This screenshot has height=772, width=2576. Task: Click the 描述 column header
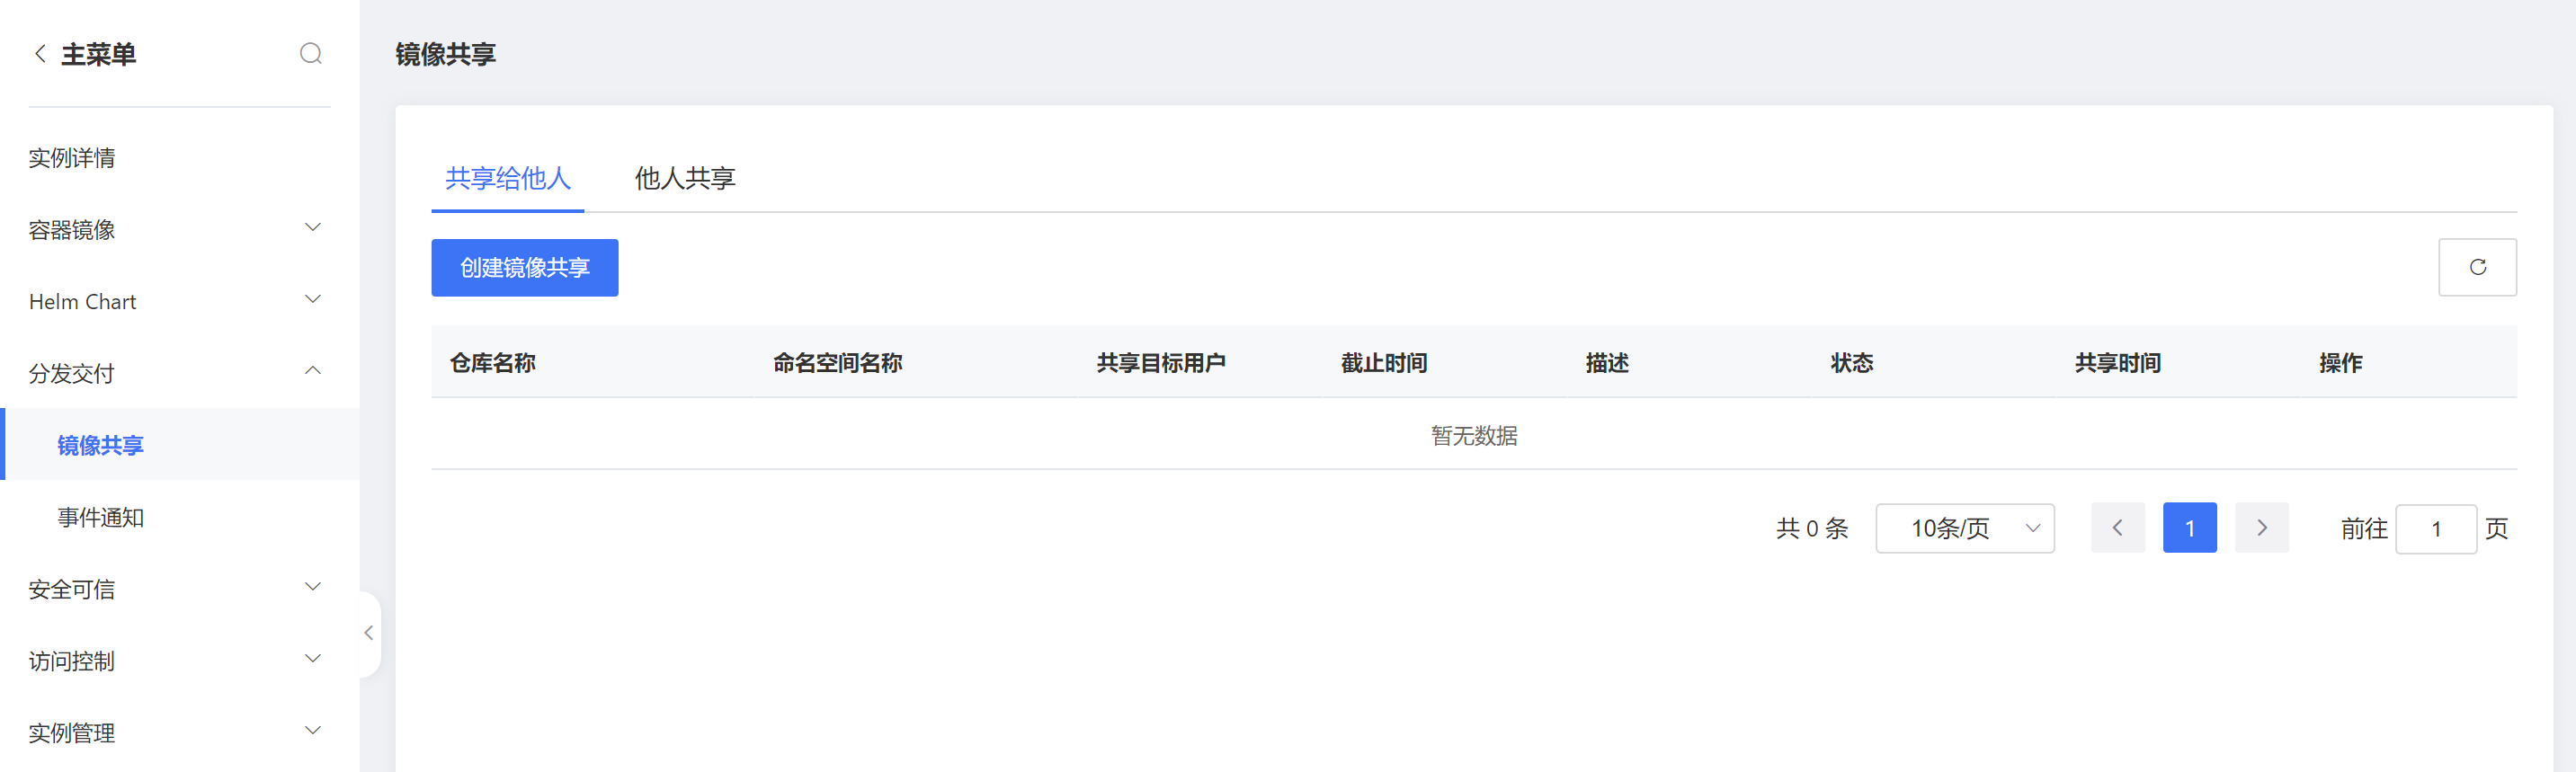(x=1607, y=363)
